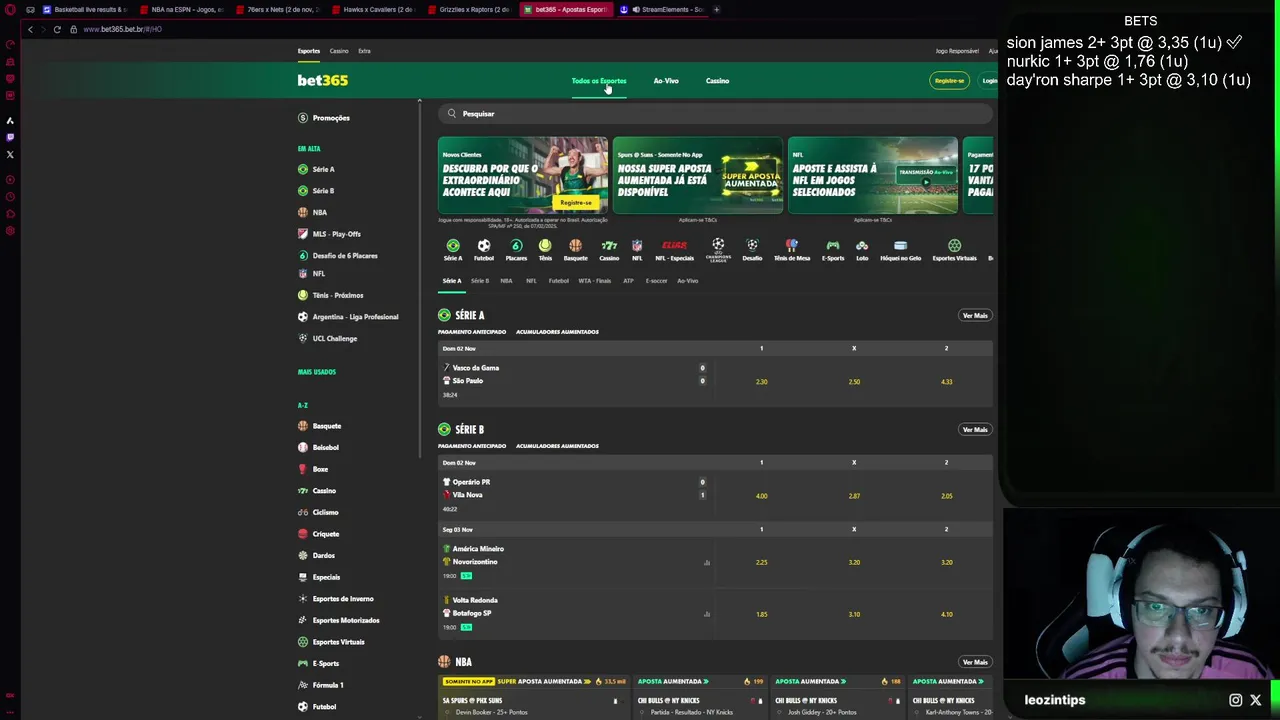Open the Cassino 777 icon
1280x720 pixels.
(x=609, y=245)
